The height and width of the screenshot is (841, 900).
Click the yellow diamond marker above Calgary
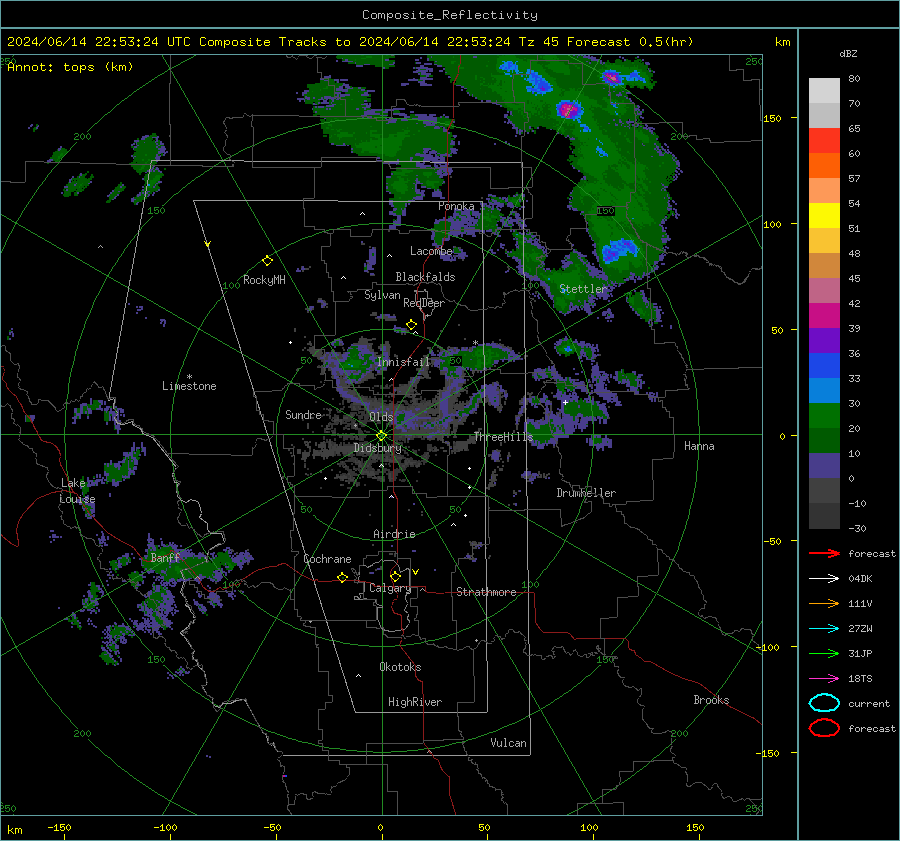(395, 576)
